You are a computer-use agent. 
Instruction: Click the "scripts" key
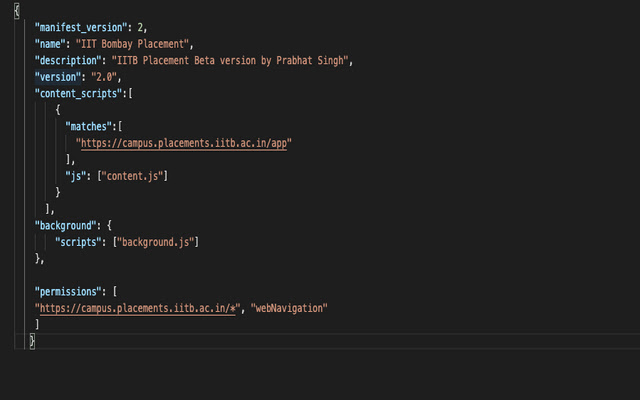tap(82, 242)
